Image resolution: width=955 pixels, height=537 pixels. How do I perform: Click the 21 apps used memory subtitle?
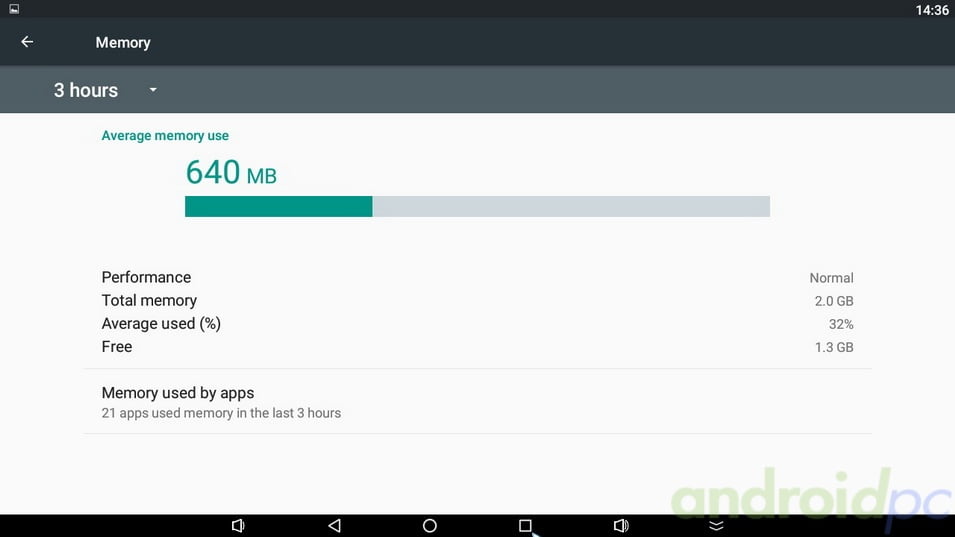point(221,413)
